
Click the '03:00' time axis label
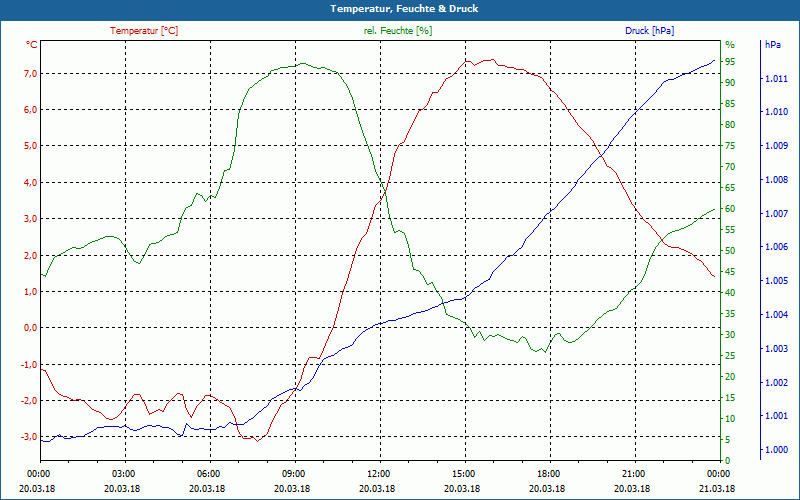click(125, 473)
